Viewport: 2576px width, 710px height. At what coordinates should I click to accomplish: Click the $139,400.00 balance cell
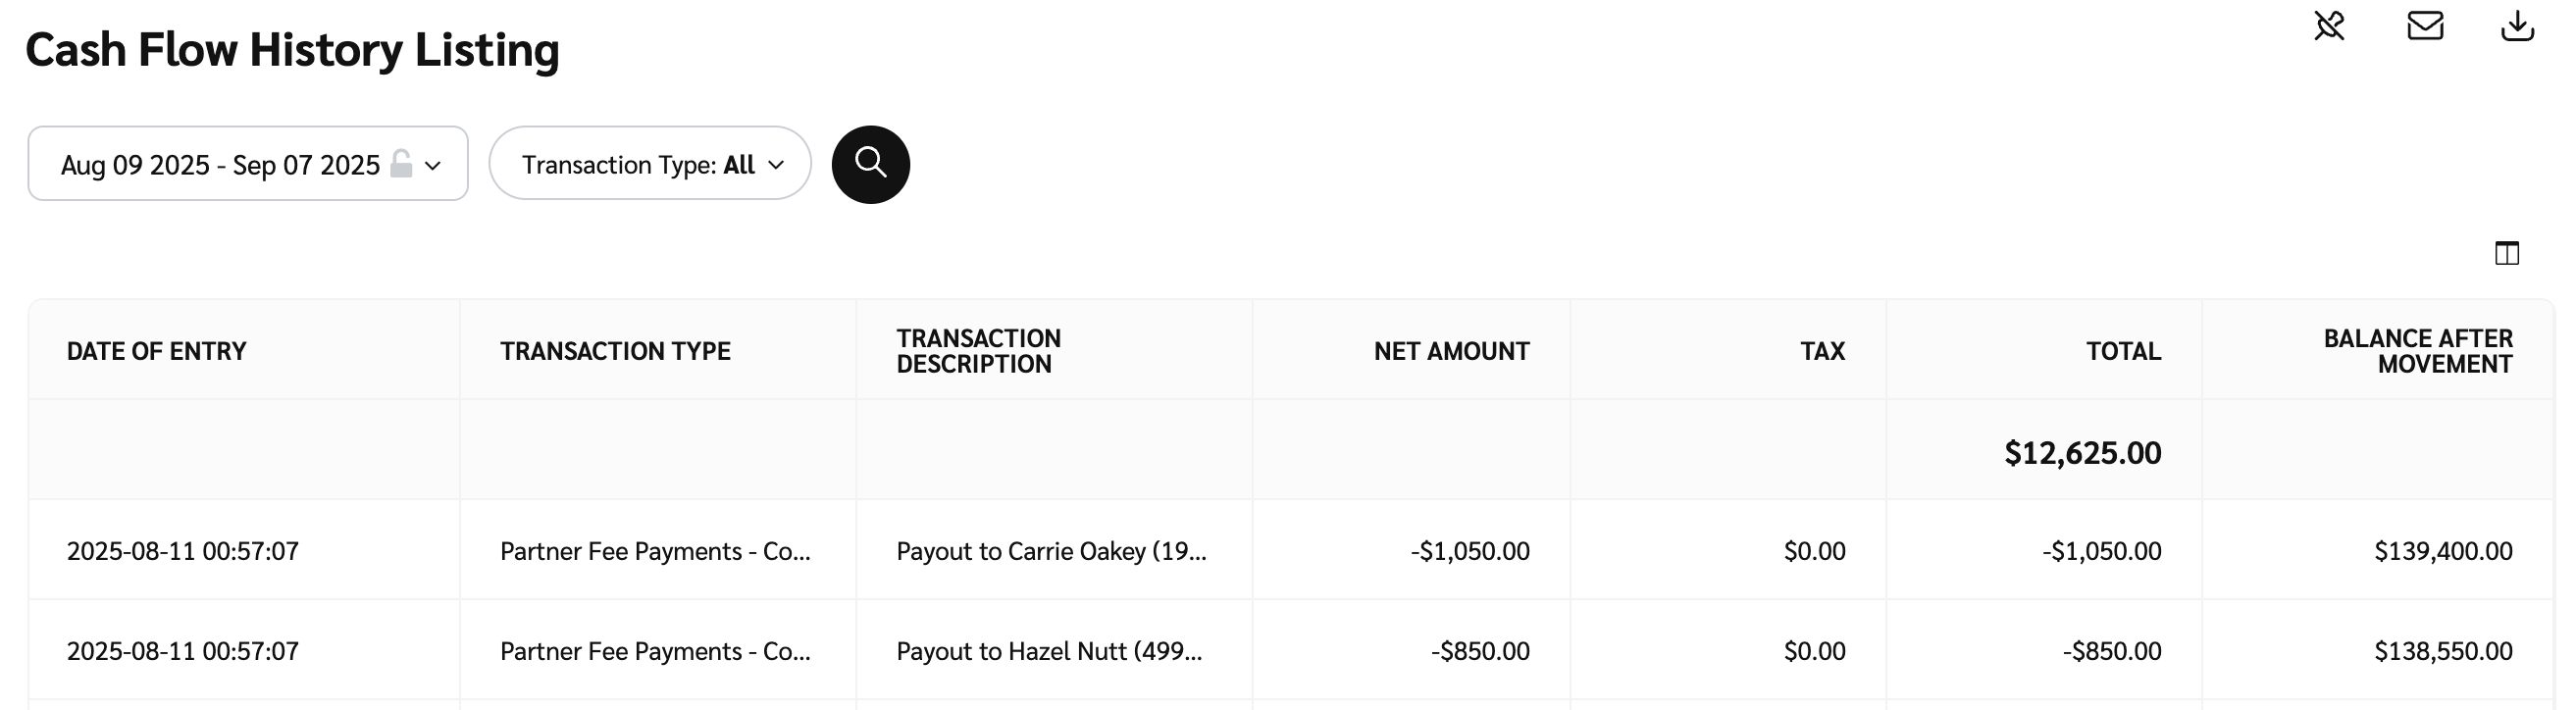[2443, 551]
